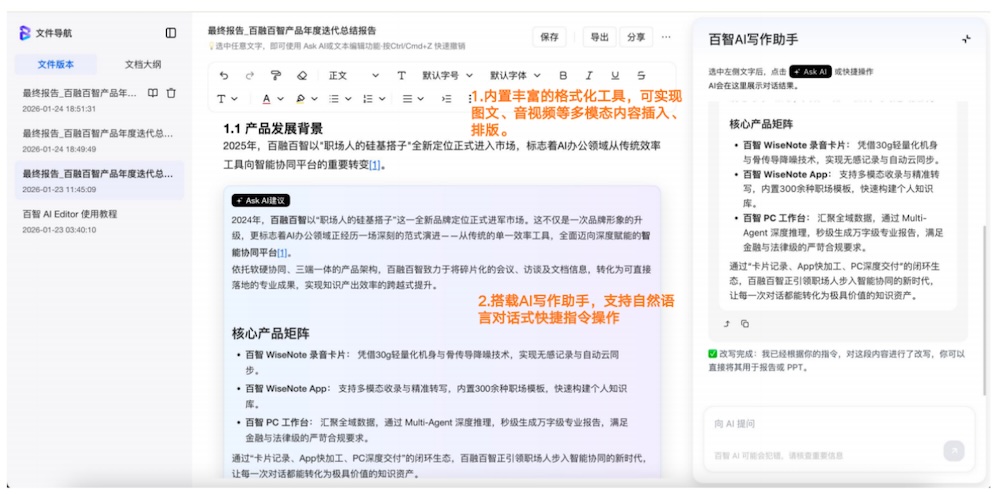Toggle bold formatting
Viewport: 1000px width, 494px height.
point(563,75)
